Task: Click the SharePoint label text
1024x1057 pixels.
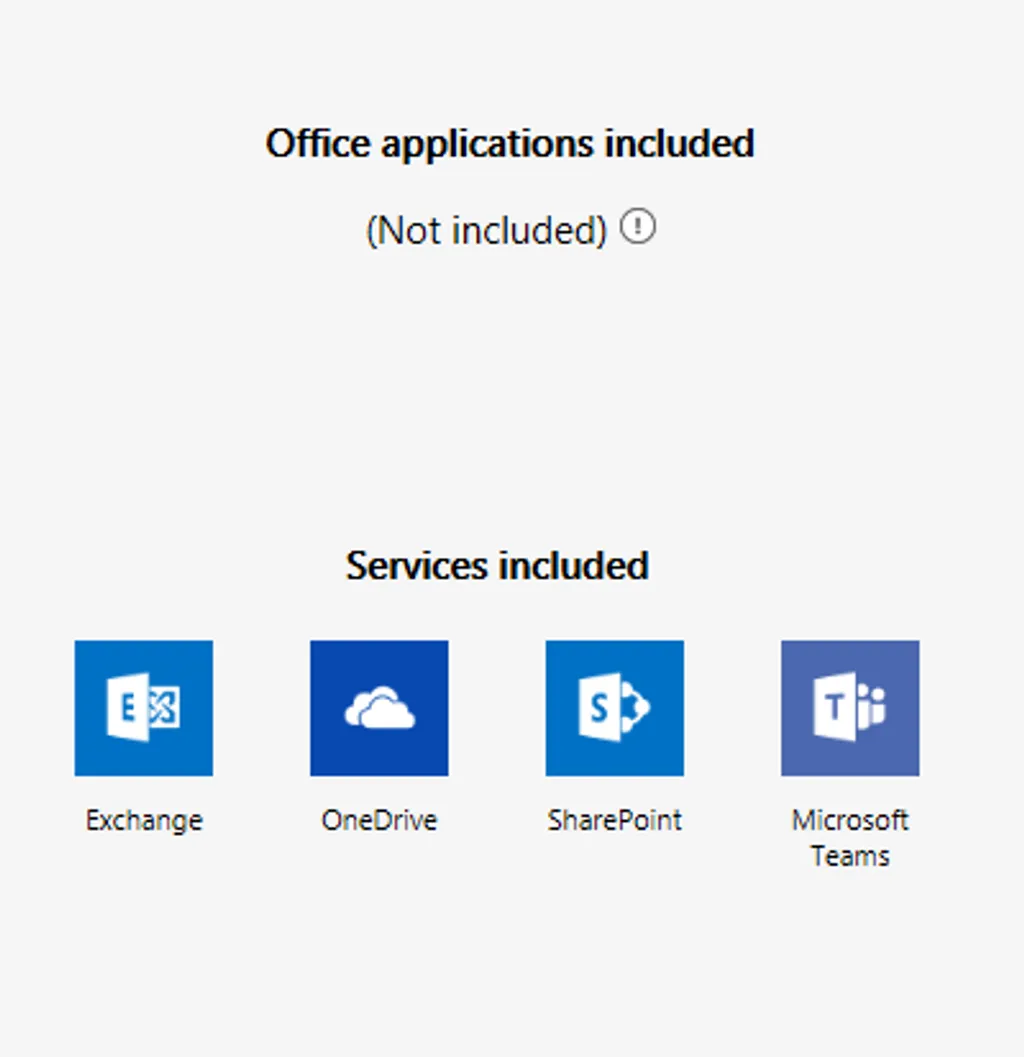Action: pyautogui.click(x=615, y=820)
